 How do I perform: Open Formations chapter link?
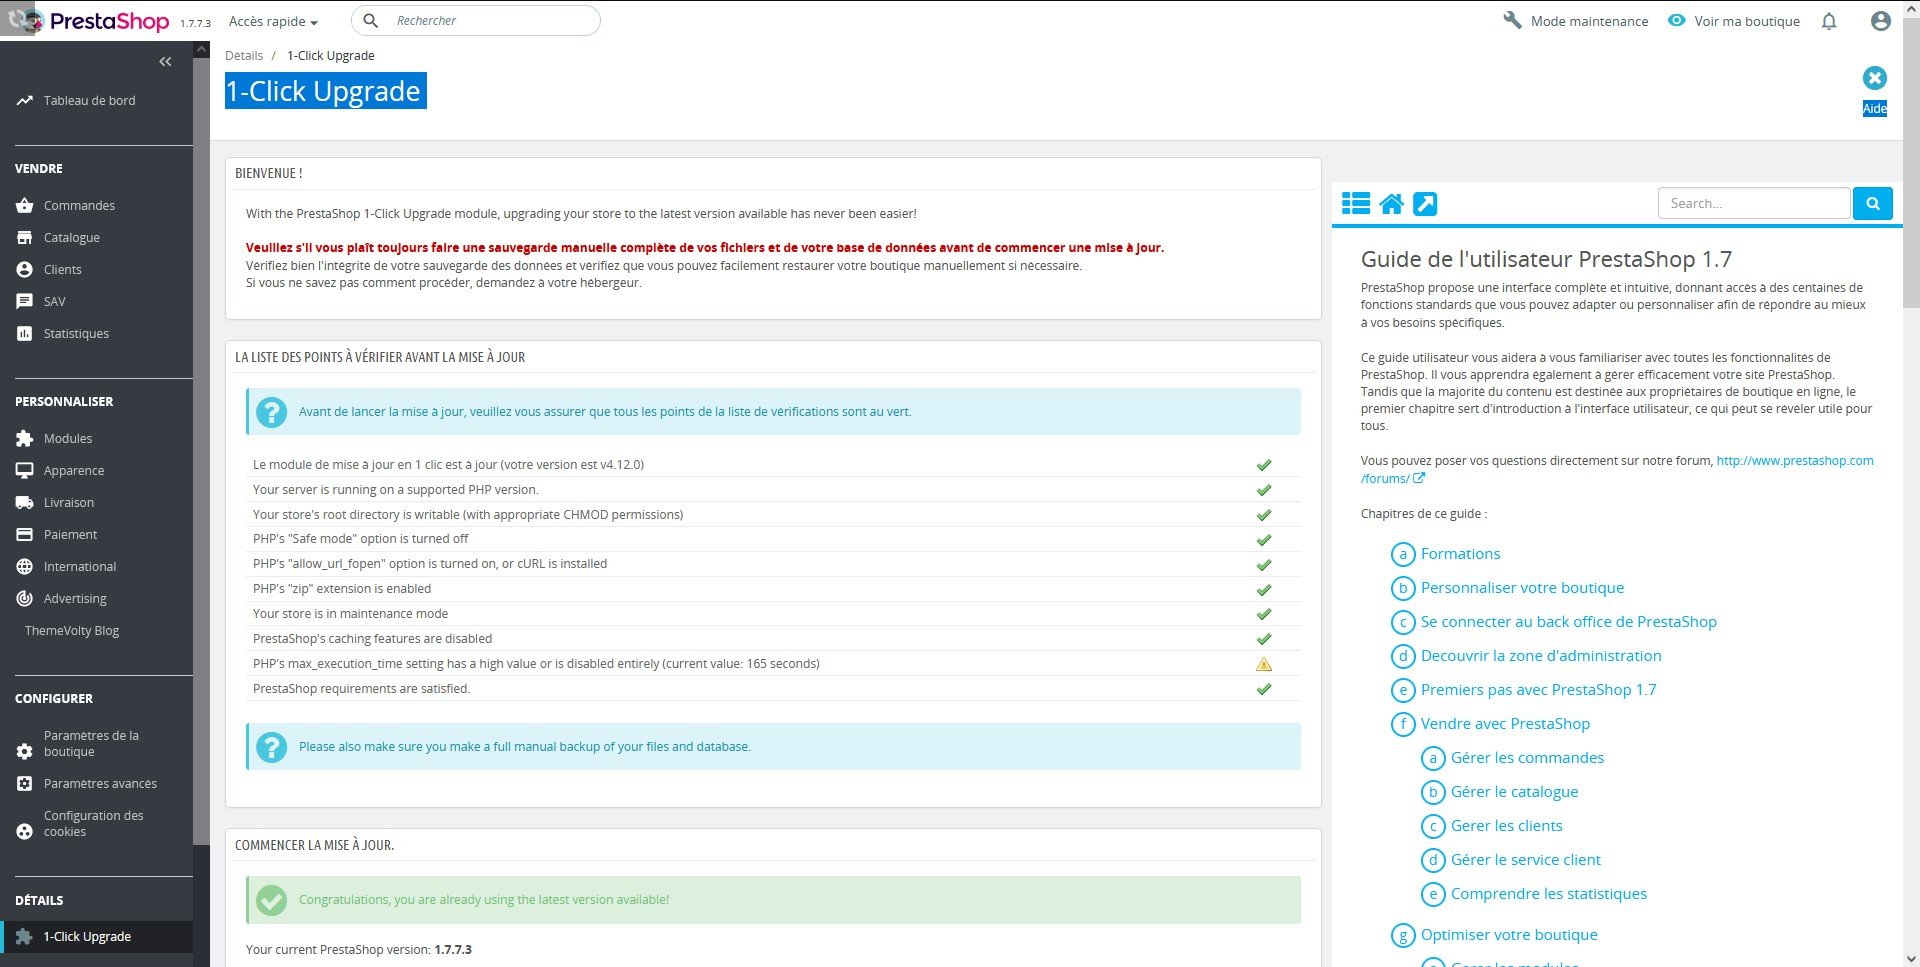[1460, 554]
